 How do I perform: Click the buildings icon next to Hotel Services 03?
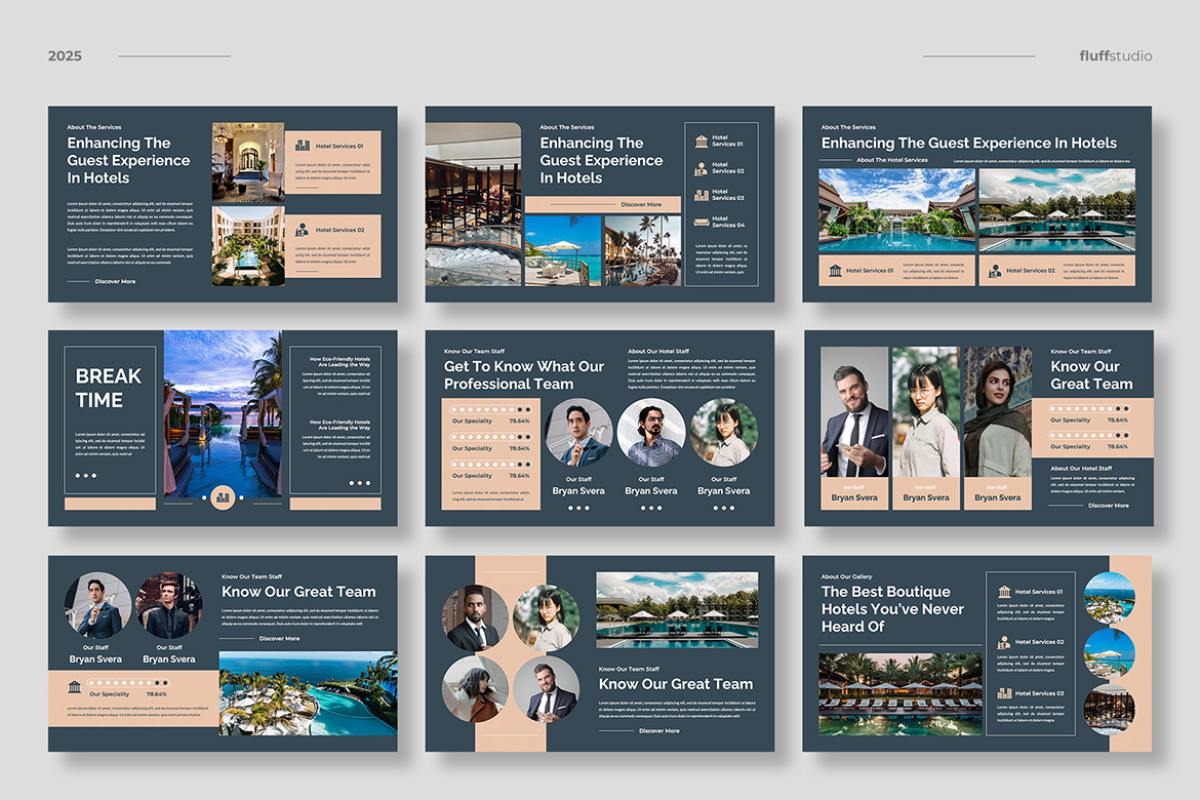click(701, 196)
